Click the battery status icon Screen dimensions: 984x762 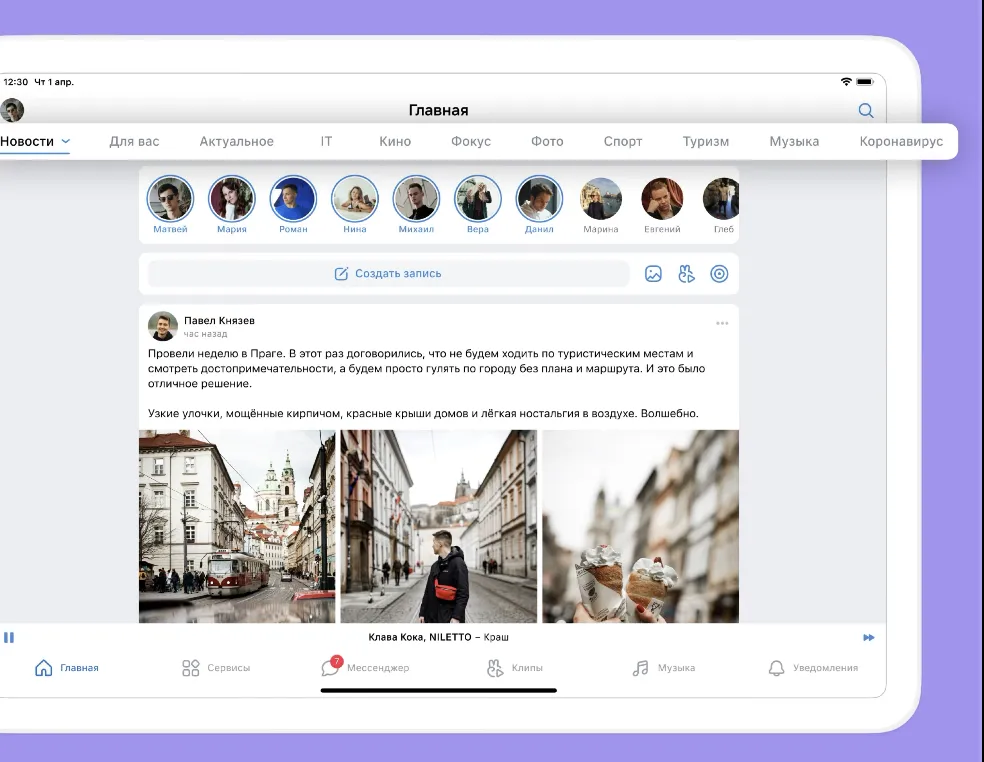click(x=865, y=82)
